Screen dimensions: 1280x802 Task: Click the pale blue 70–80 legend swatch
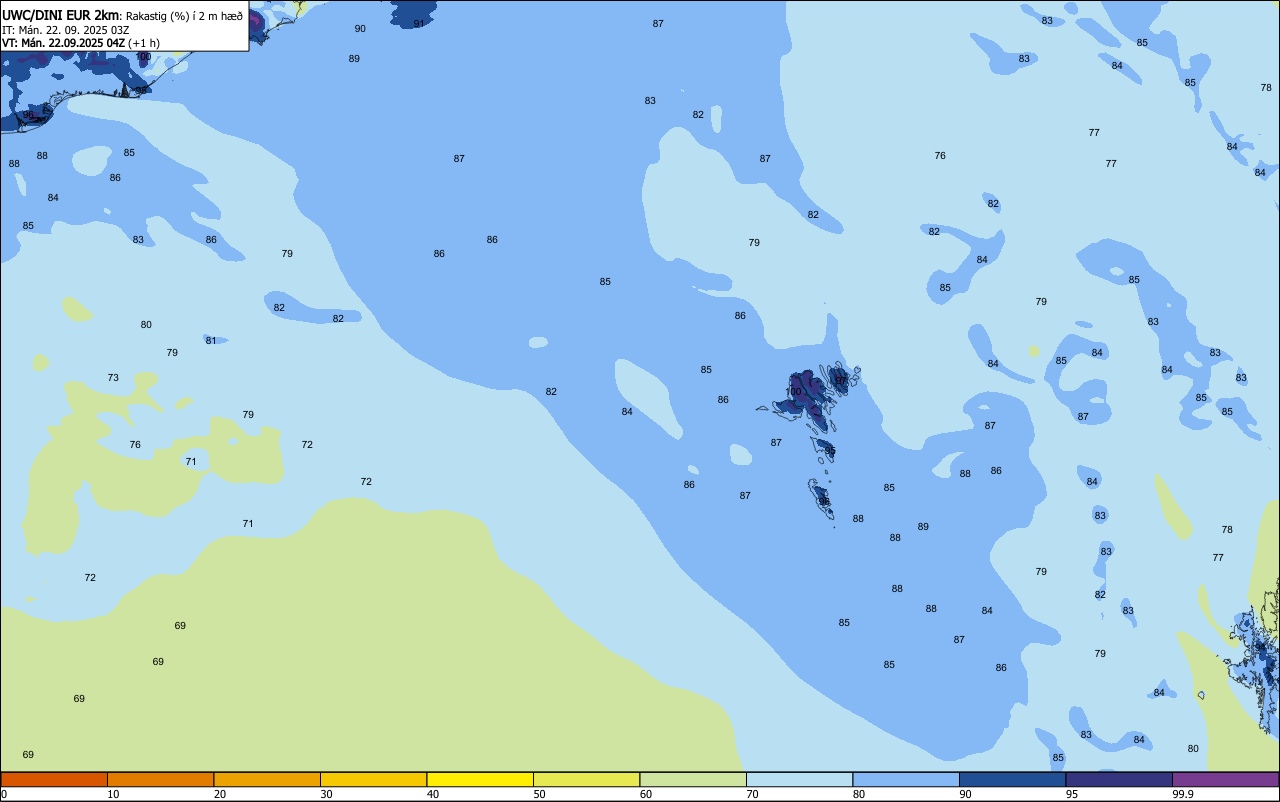[800, 779]
